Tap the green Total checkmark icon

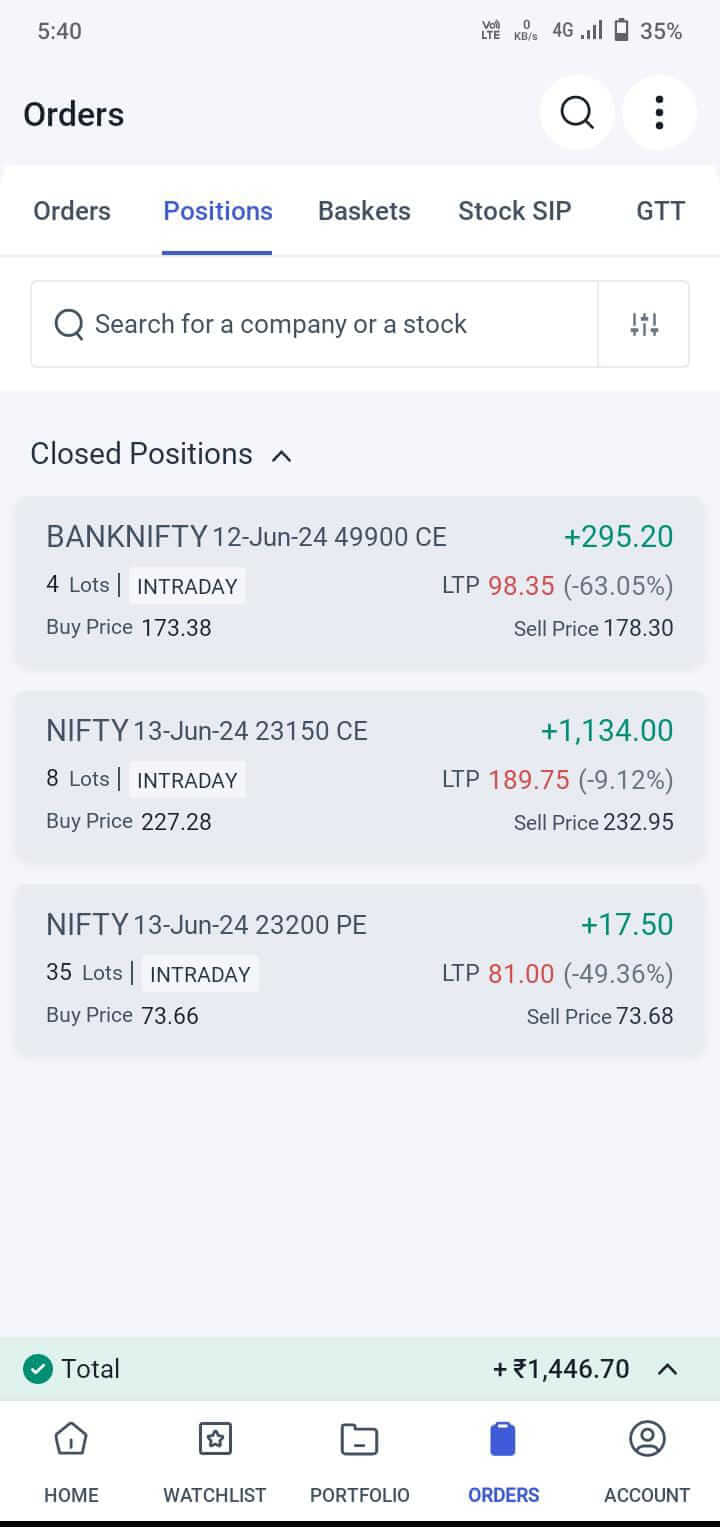(x=37, y=1369)
